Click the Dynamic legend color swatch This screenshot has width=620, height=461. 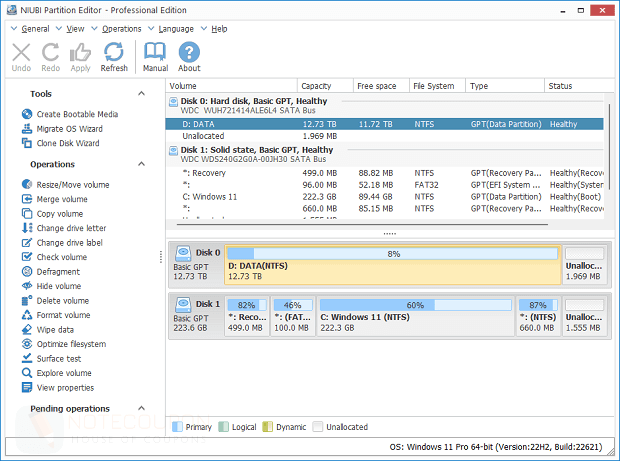(268, 427)
